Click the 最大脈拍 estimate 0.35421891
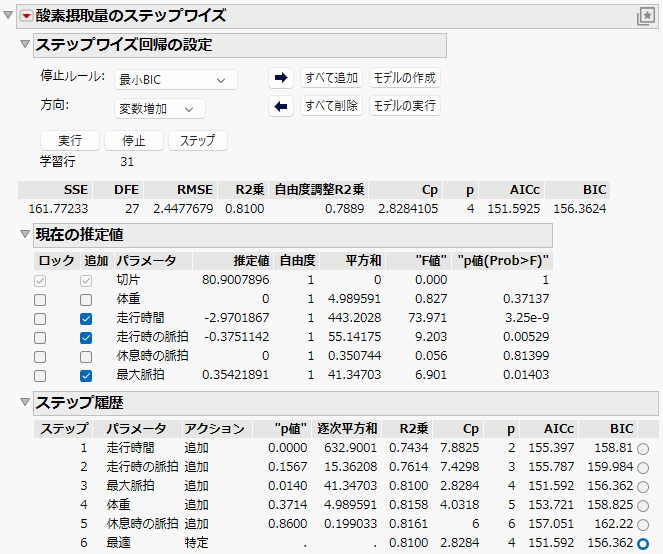 point(236,375)
